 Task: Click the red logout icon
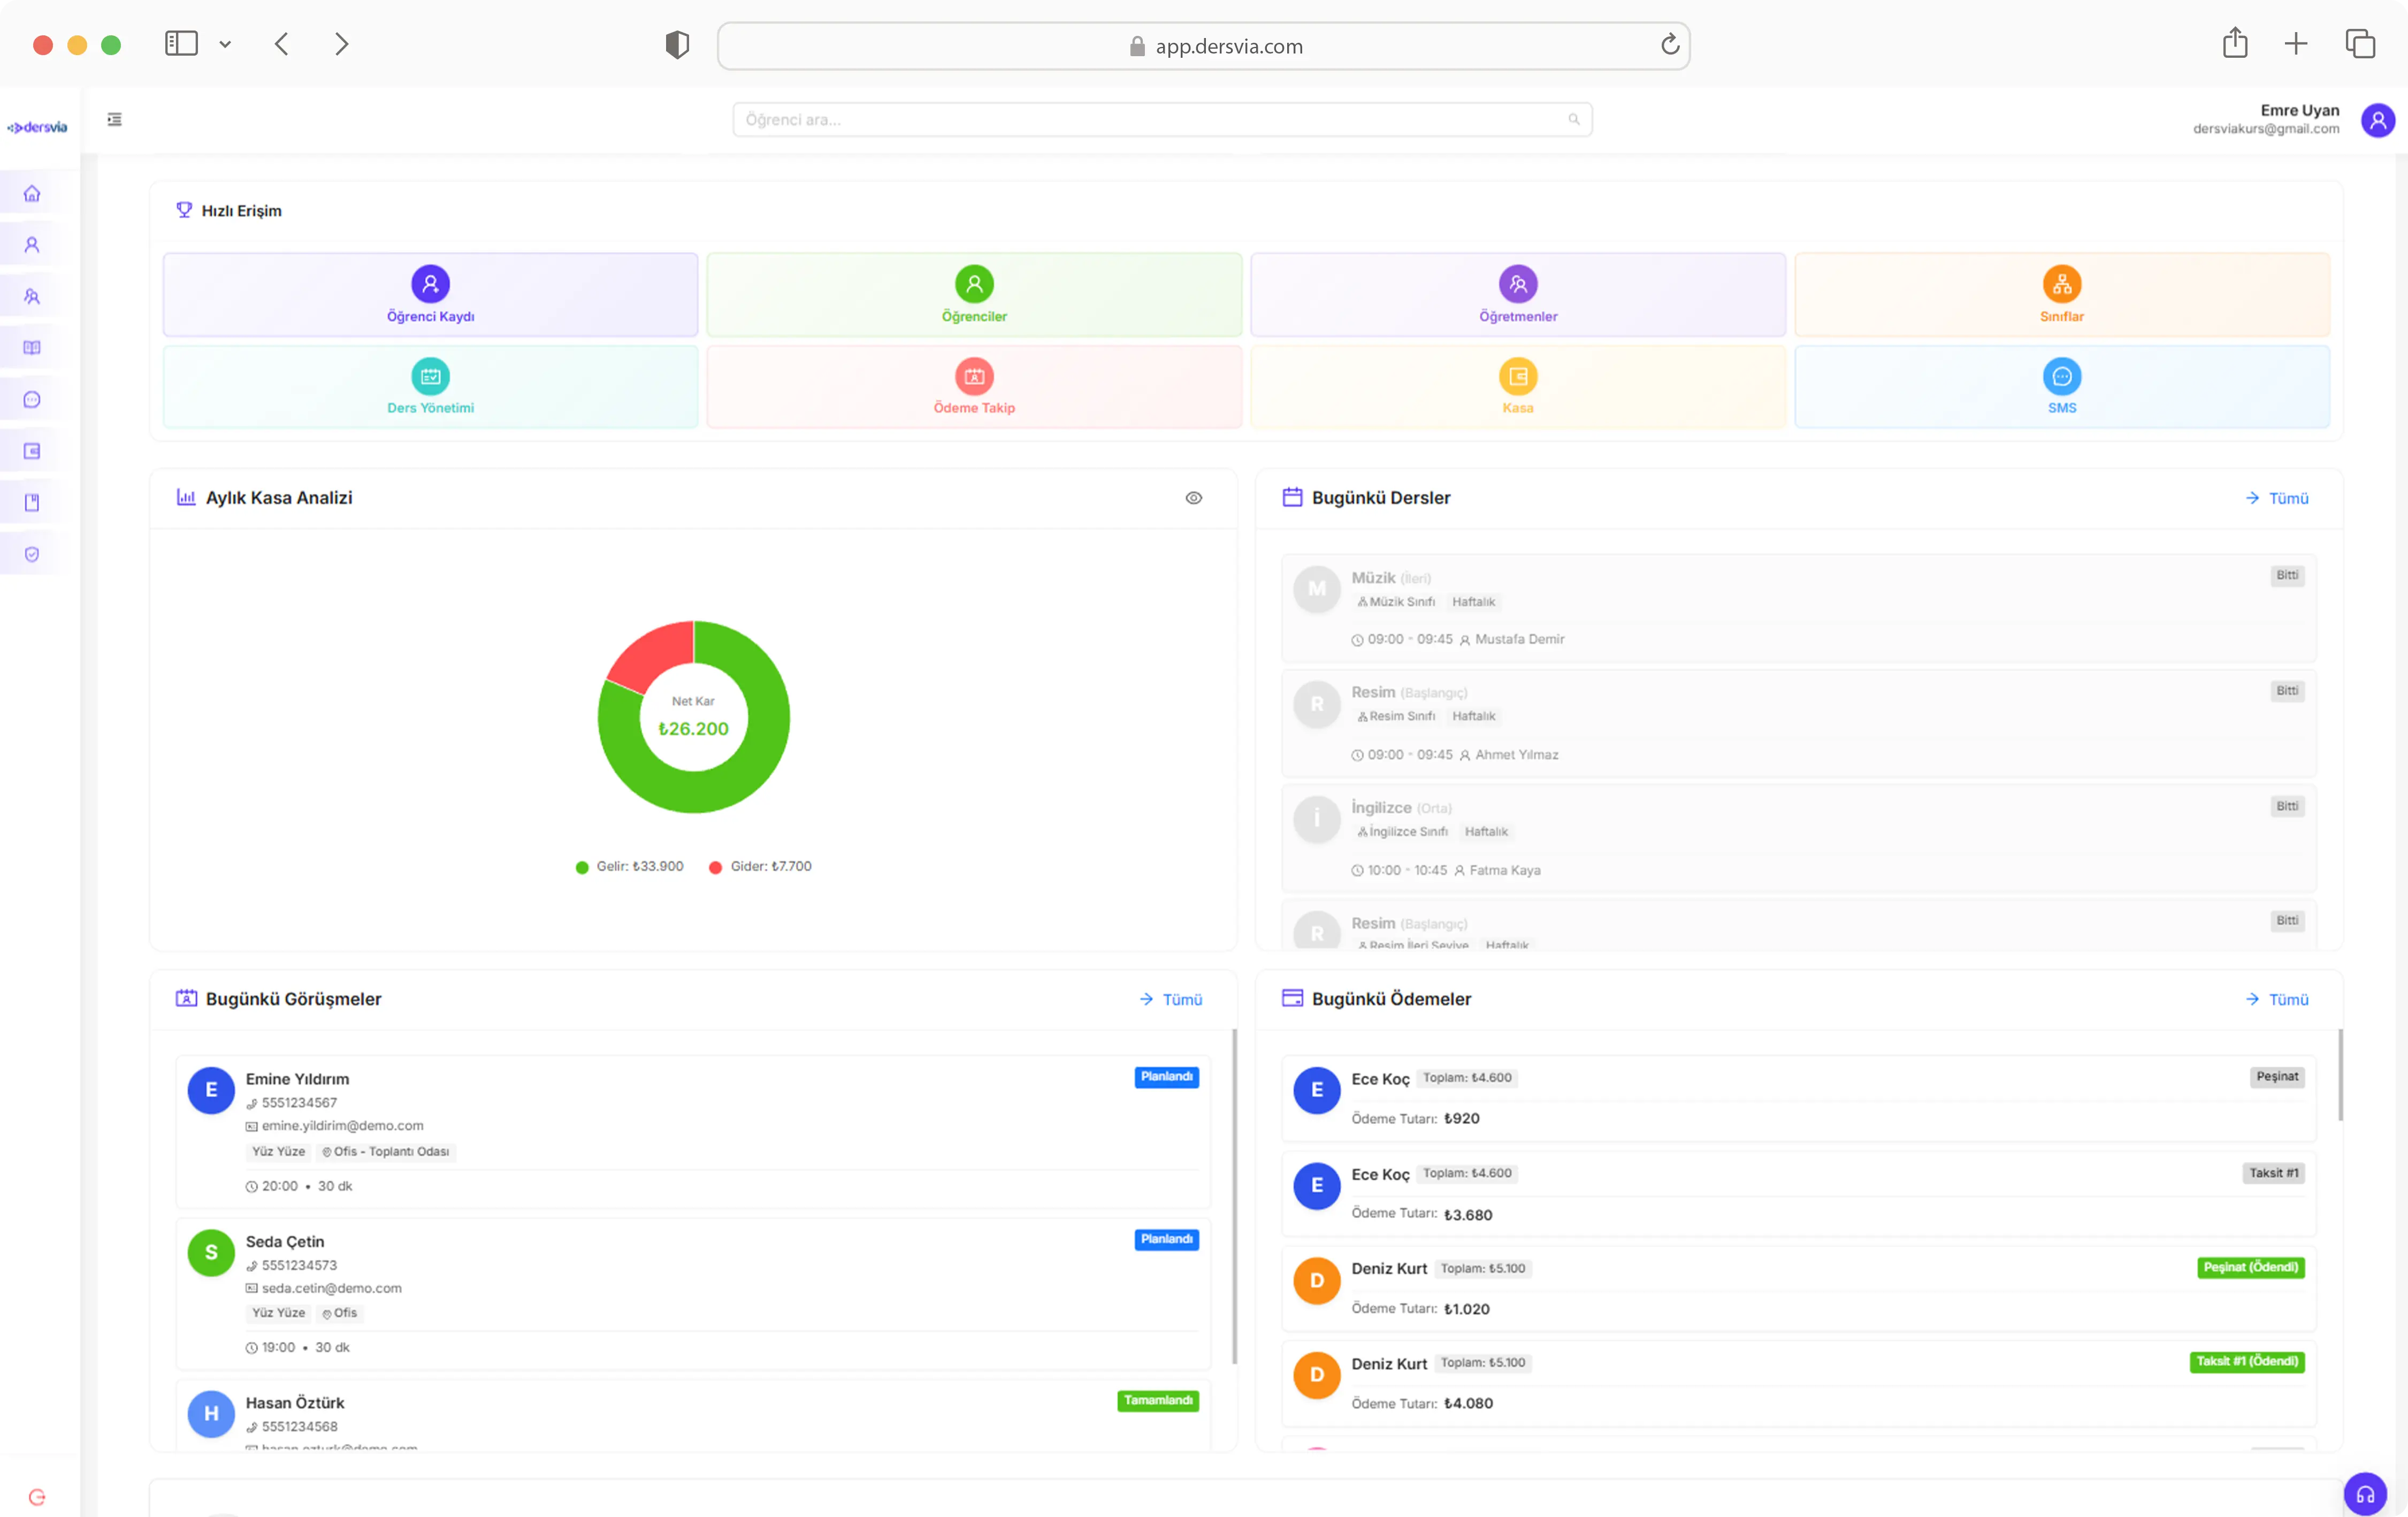37,1496
